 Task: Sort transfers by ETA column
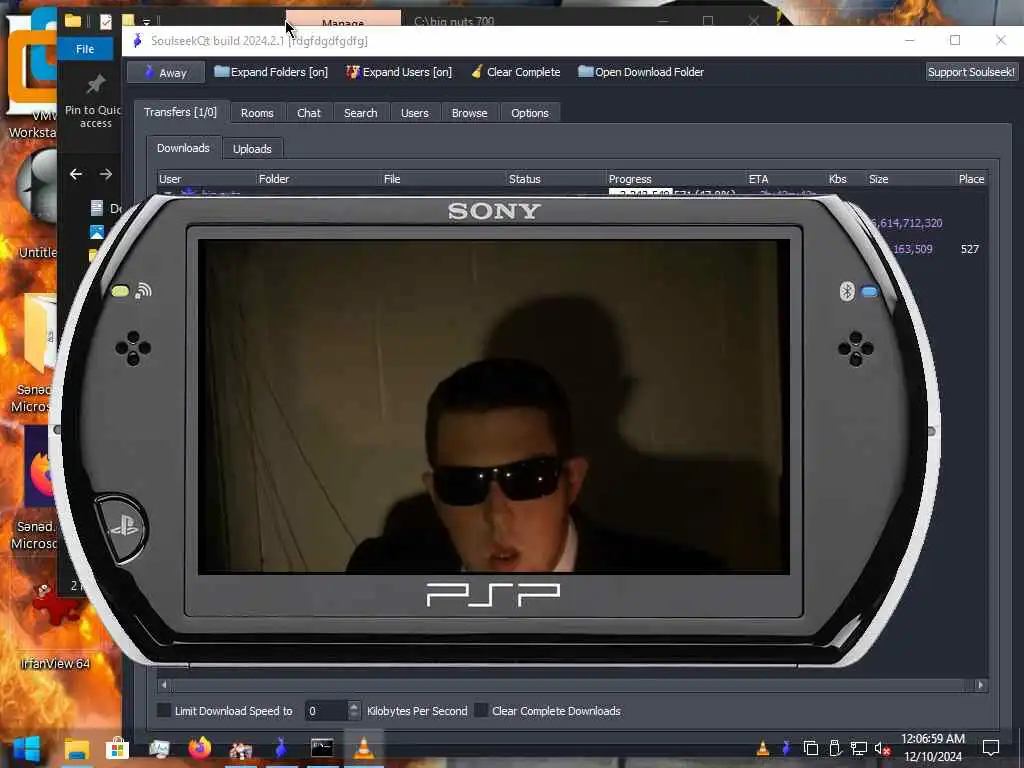[787, 179]
